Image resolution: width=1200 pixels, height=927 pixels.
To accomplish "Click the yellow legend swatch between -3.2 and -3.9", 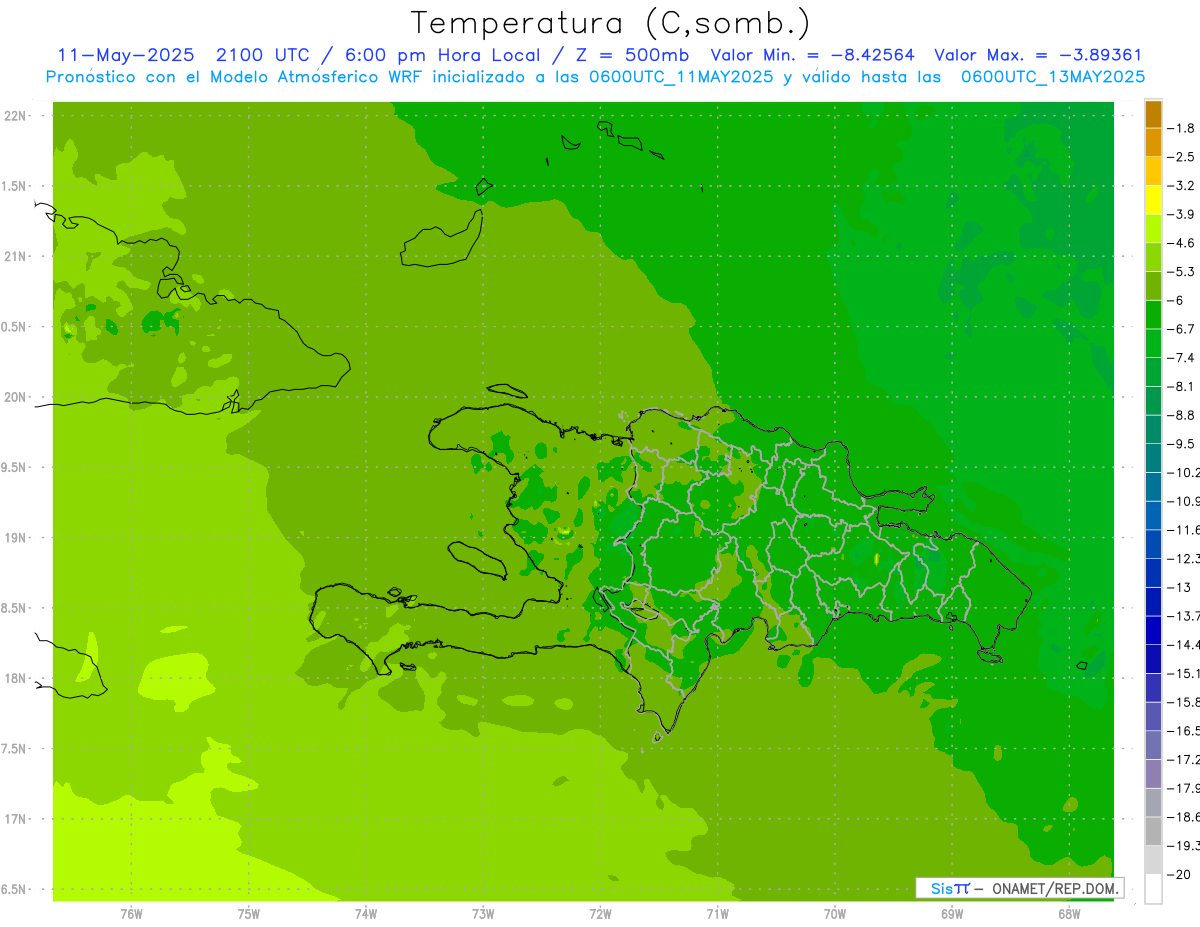I will (x=1153, y=200).
